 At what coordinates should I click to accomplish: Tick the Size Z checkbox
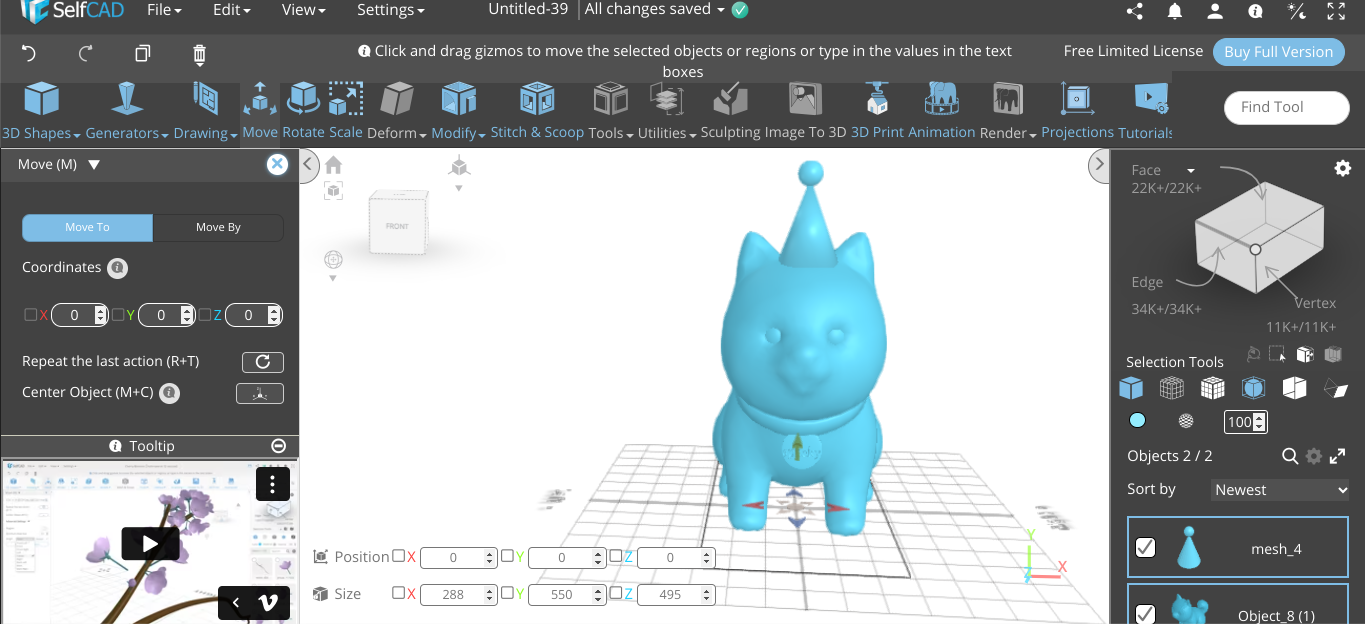click(x=615, y=593)
